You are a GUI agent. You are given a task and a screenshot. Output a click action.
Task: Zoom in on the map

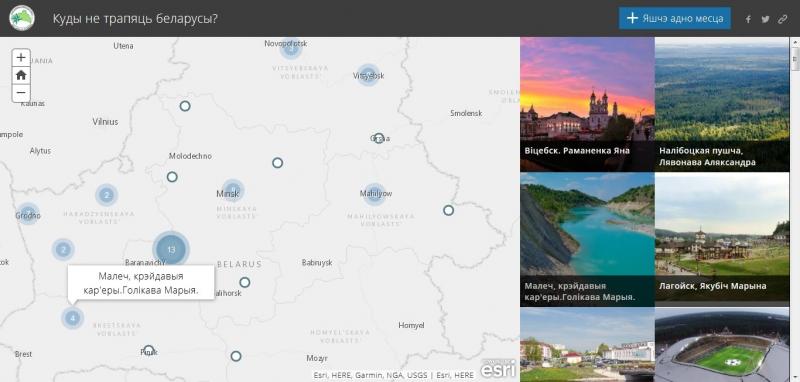[21, 57]
